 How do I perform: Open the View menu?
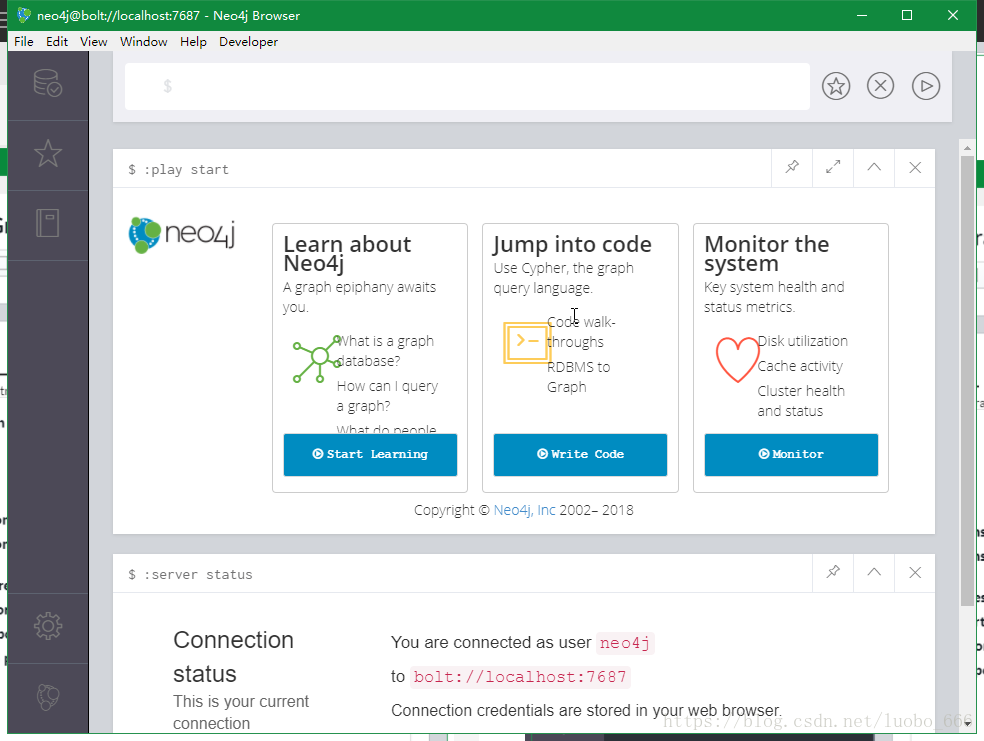pyautogui.click(x=94, y=41)
